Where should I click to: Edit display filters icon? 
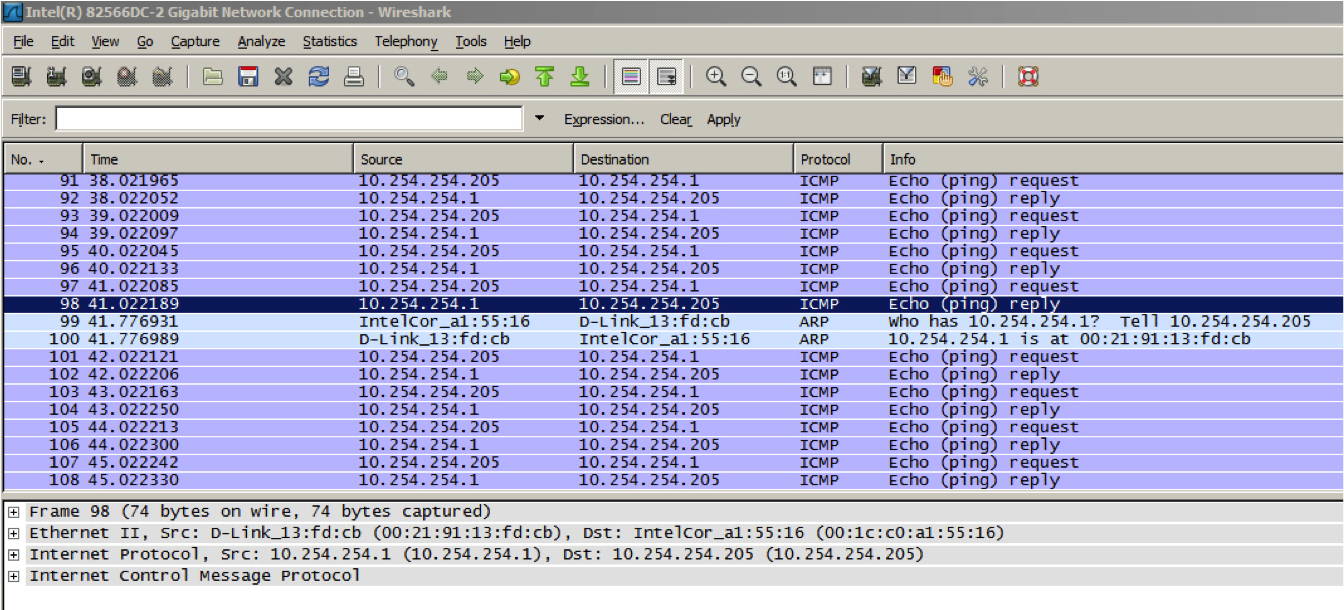coord(907,77)
